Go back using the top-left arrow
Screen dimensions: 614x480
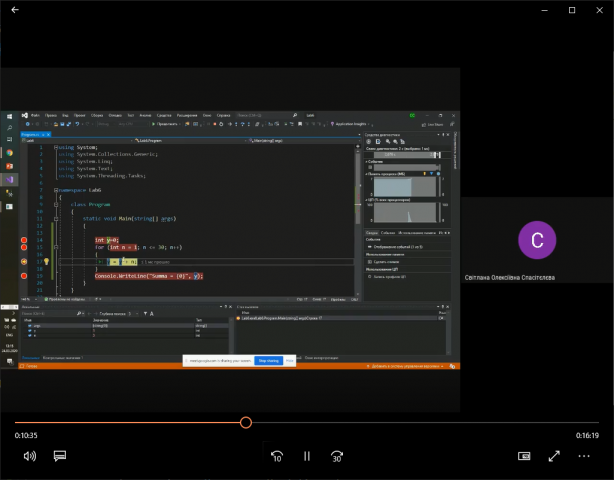point(14,10)
